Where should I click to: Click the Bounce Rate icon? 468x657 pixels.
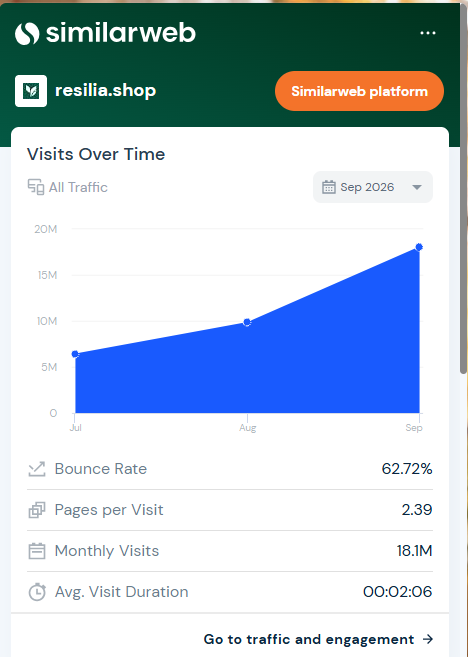coord(37,469)
